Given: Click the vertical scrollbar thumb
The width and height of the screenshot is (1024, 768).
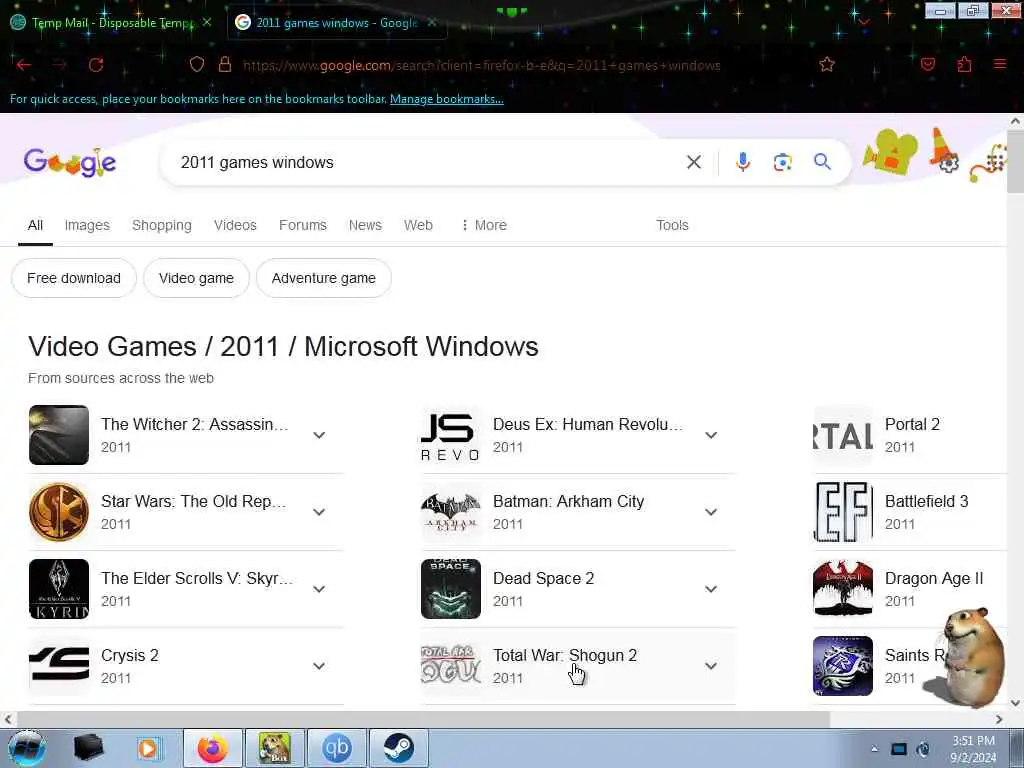Looking at the screenshot, I should pos(1015,161).
